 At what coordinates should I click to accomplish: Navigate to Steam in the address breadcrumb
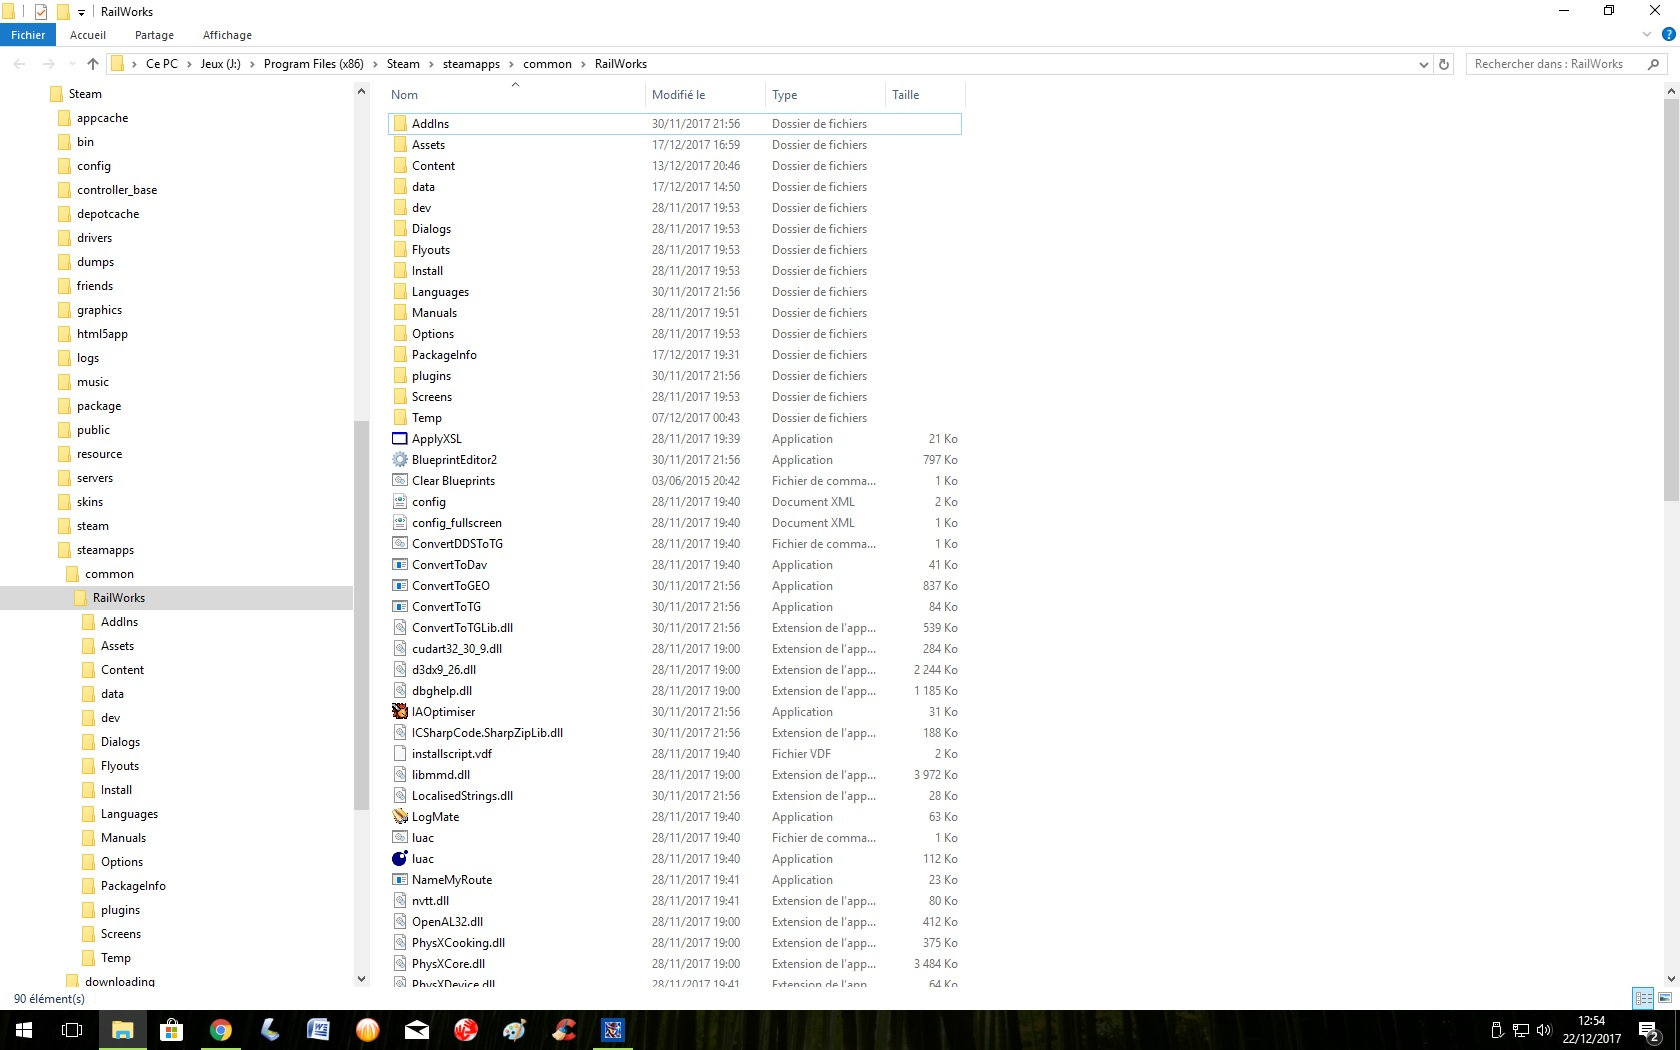click(403, 64)
